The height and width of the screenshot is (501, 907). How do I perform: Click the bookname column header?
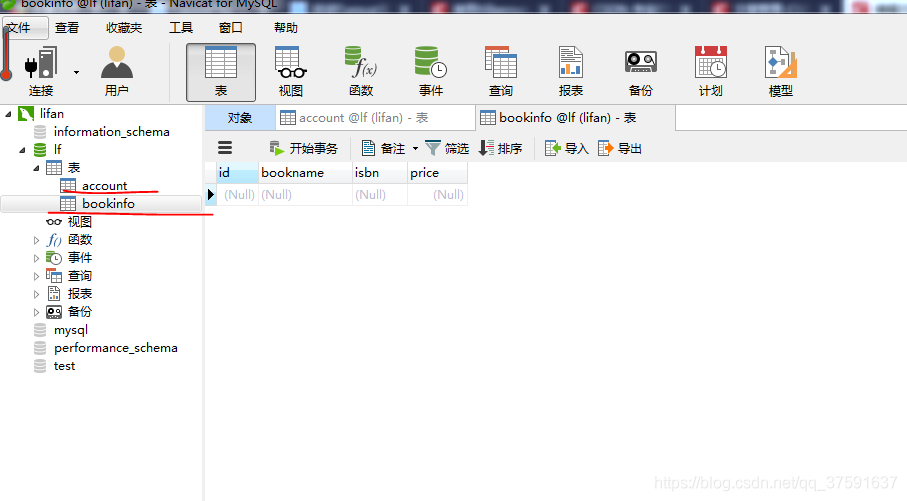305,173
